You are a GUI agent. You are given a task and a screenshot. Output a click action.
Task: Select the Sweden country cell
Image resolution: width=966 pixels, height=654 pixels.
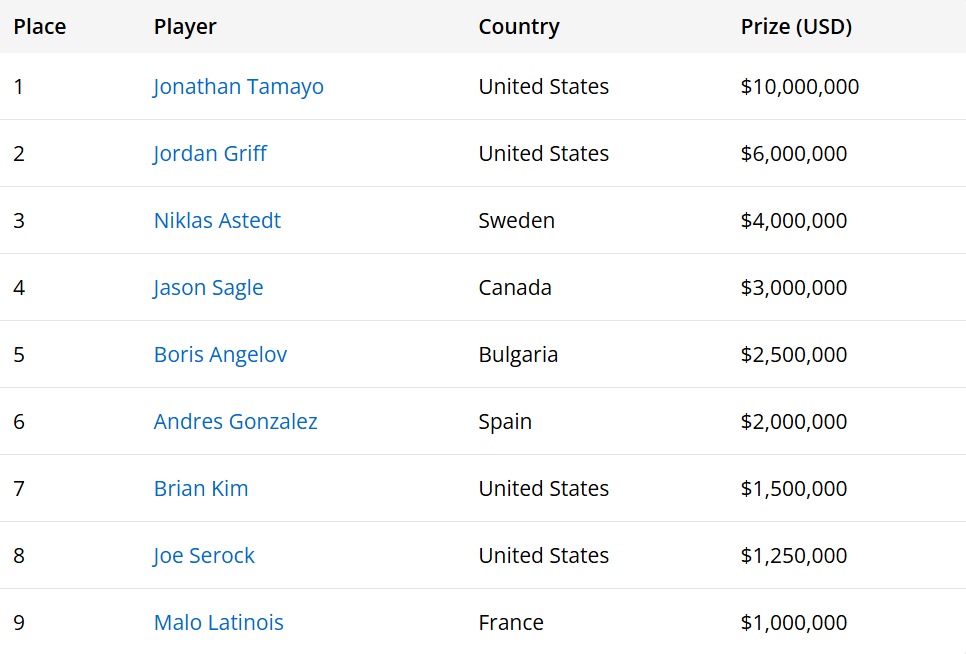[x=516, y=221]
